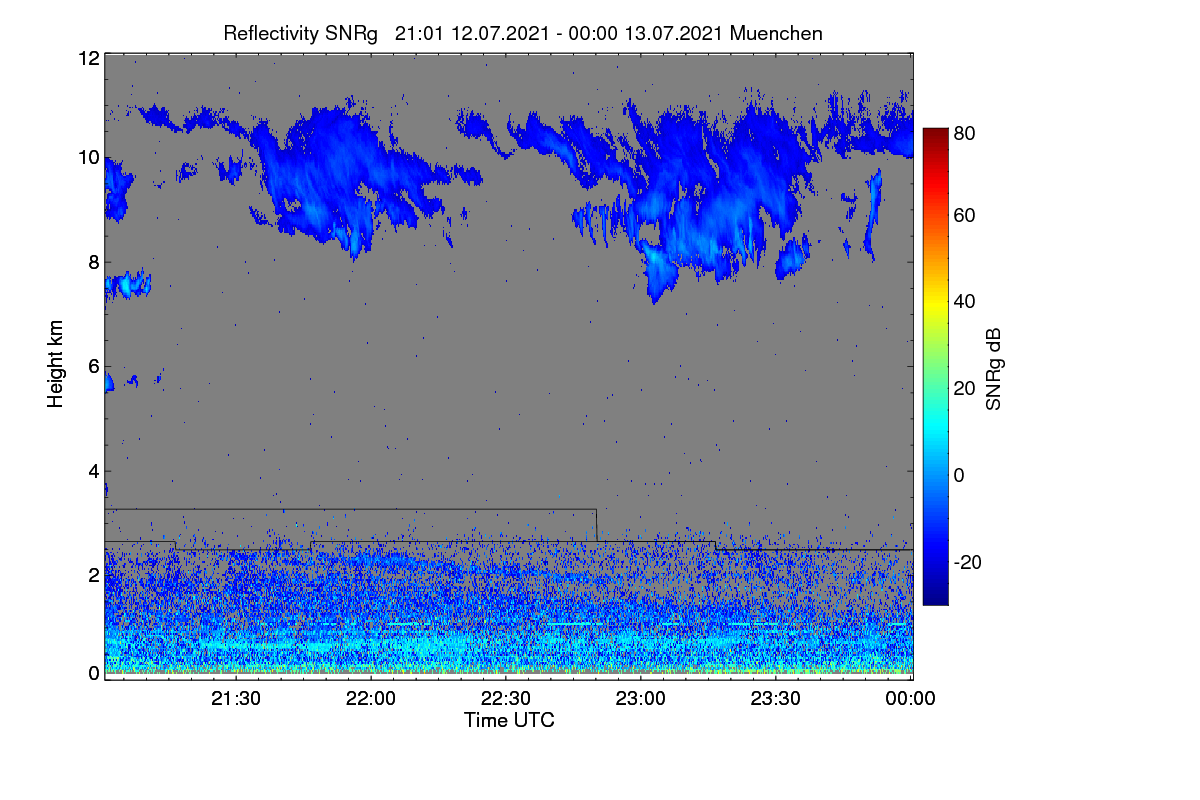The width and height of the screenshot is (1200, 800).
Task: Click the plot title 'Reflectivity SNRg'
Action: point(301,33)
